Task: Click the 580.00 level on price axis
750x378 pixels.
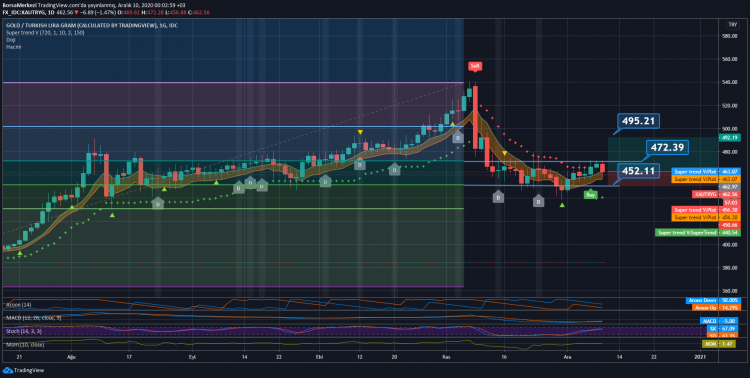Action: point(729,36)
